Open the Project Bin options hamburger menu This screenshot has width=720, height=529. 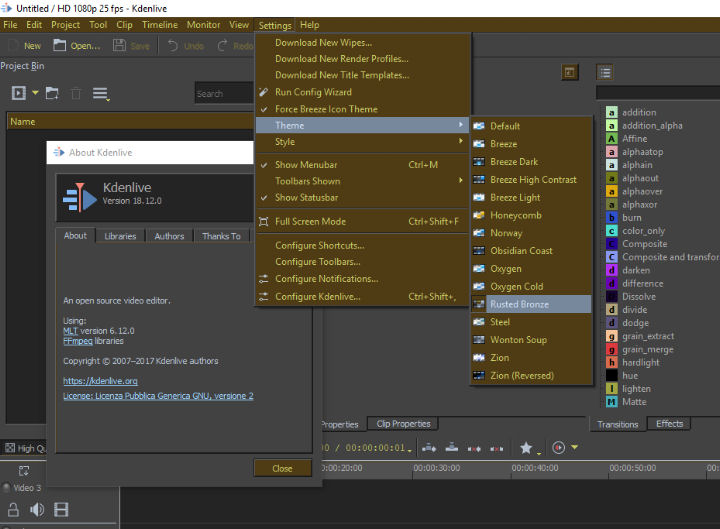(100, 94)
